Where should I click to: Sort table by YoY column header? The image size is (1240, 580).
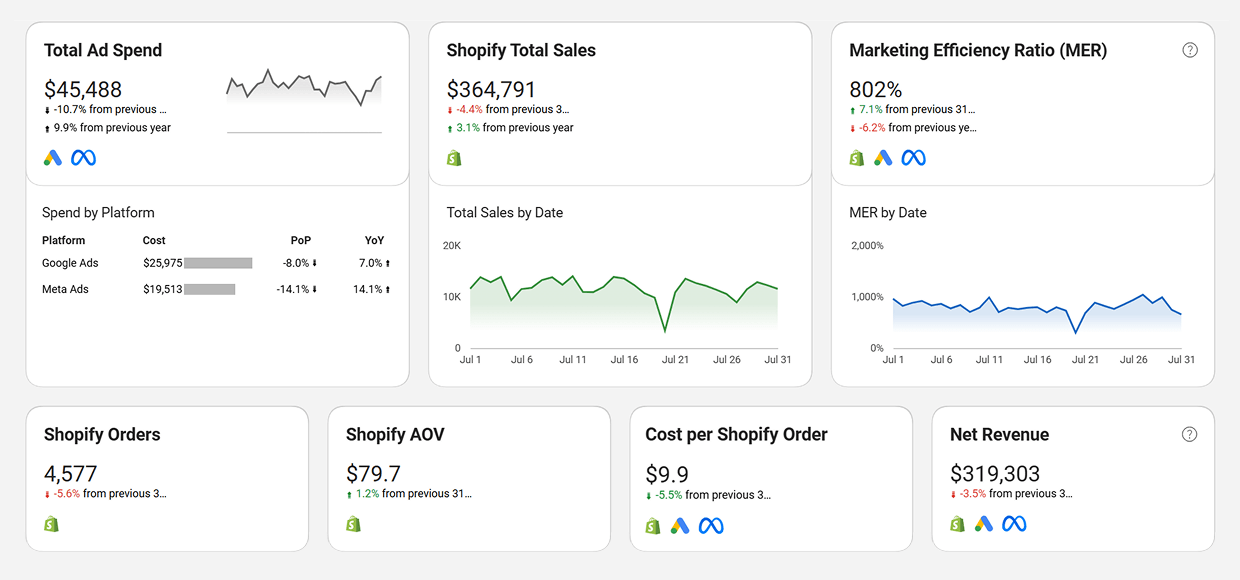click(x=374, y=240)
